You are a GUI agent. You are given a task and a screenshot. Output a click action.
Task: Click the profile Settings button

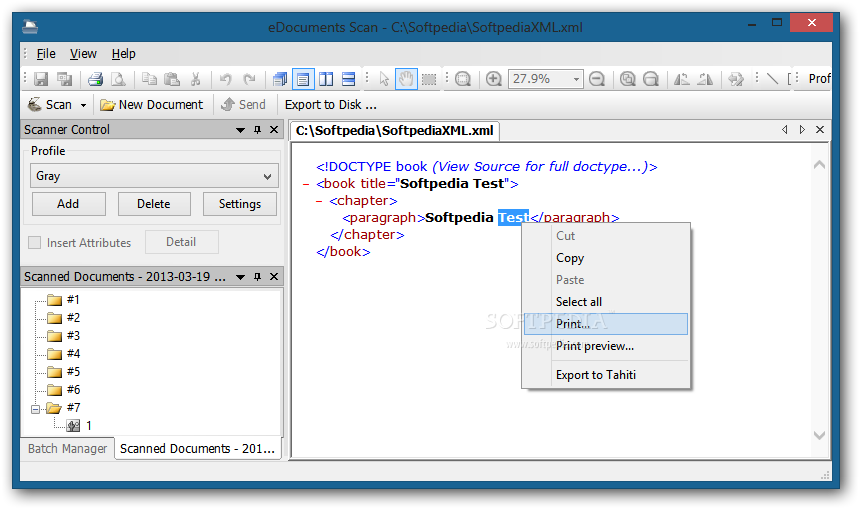pyautogui.click(x=240, y=204)
